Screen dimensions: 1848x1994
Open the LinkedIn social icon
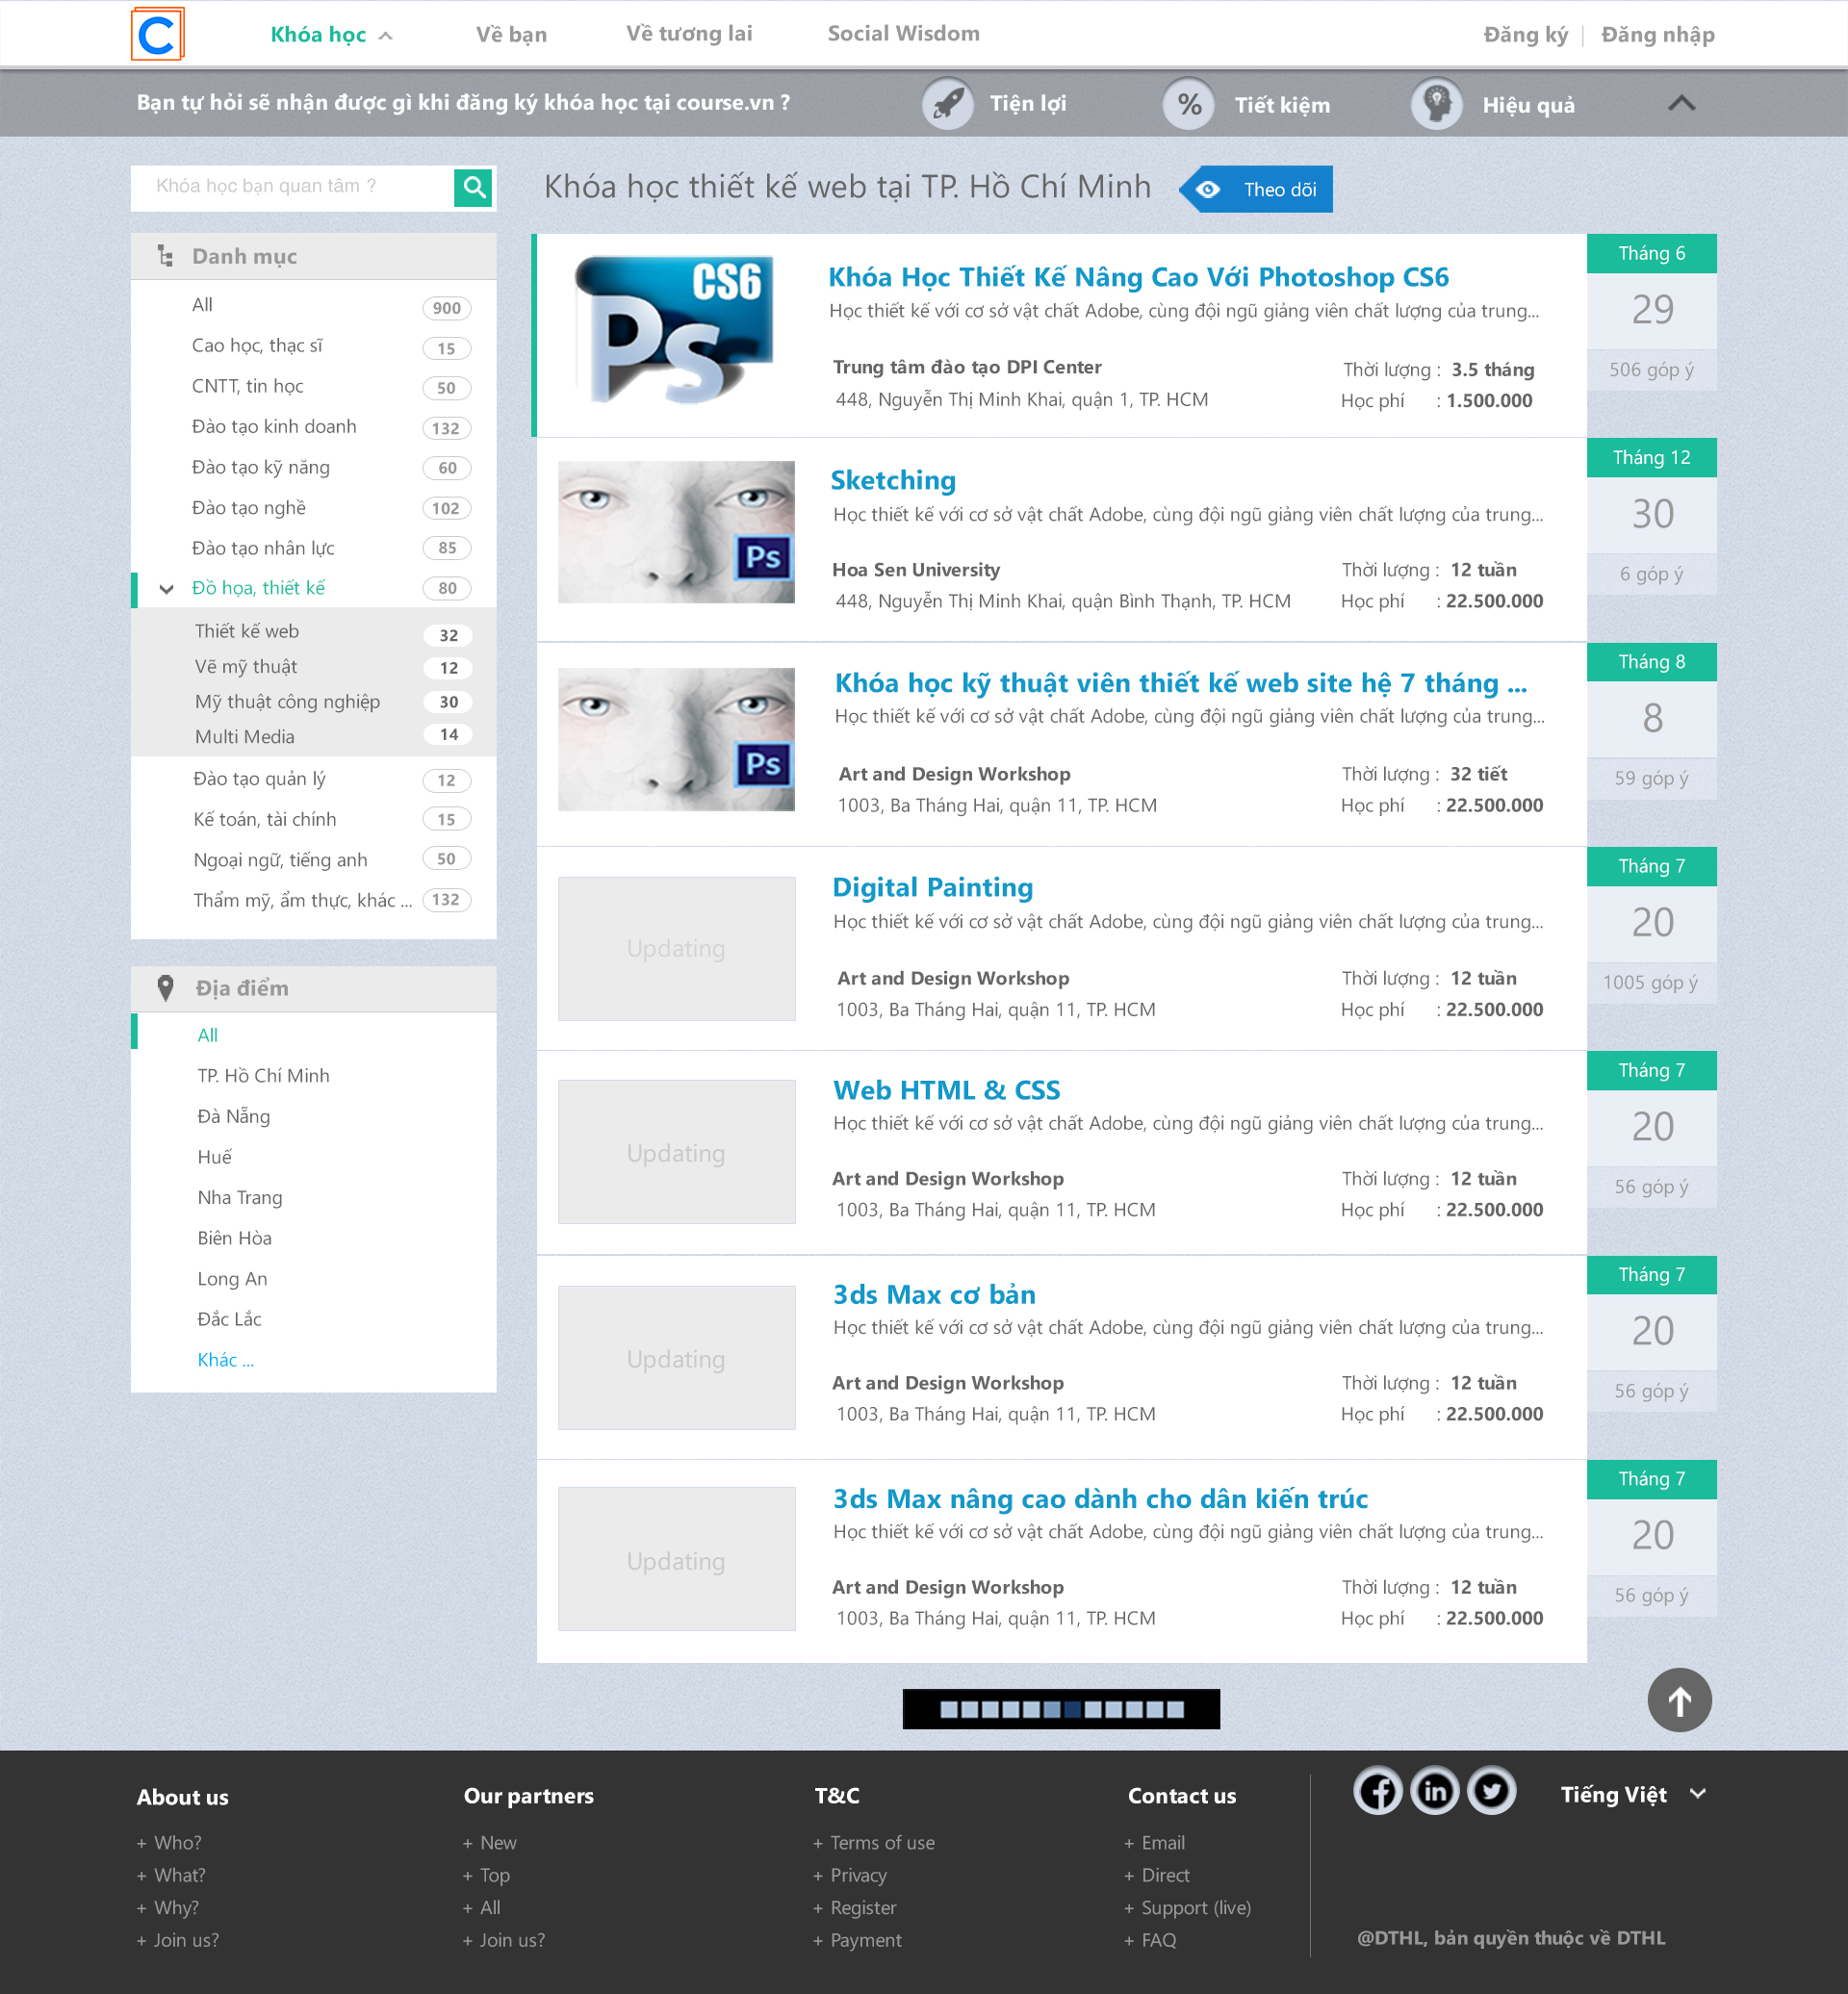tap(1434, 1791)
